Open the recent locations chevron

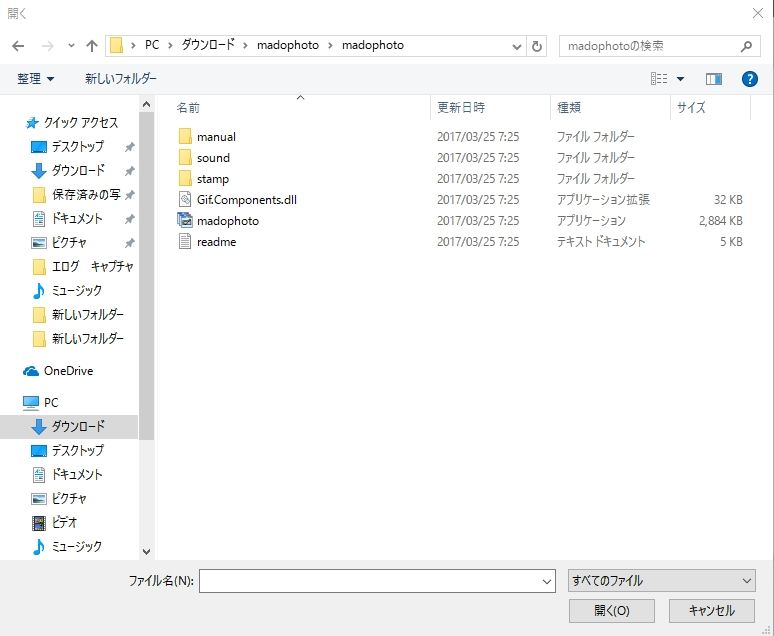(71, 46)
